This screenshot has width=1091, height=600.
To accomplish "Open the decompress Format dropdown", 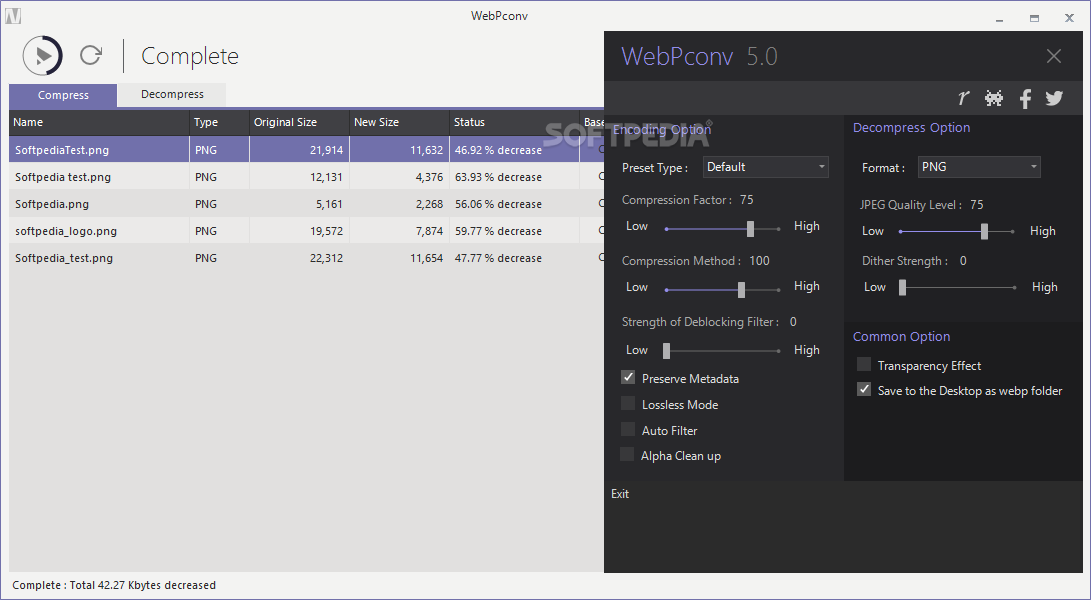I will [x=979, y=167].
